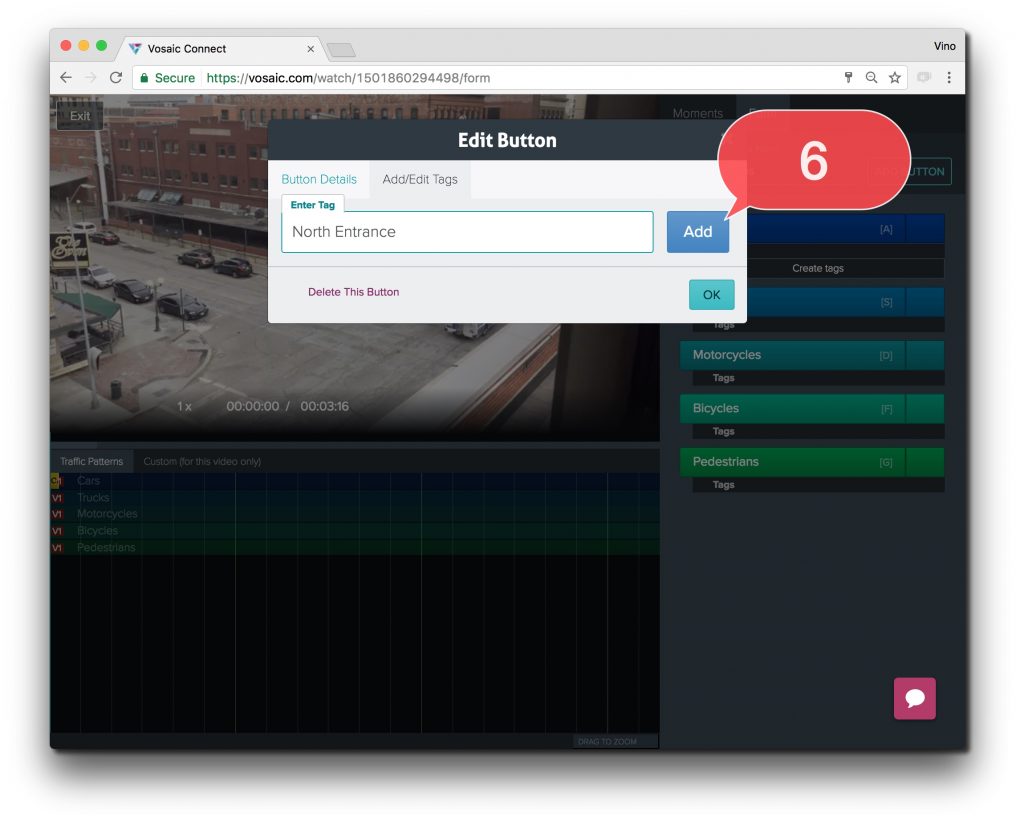Change the 1x playback speed

[x=184, y=406]
